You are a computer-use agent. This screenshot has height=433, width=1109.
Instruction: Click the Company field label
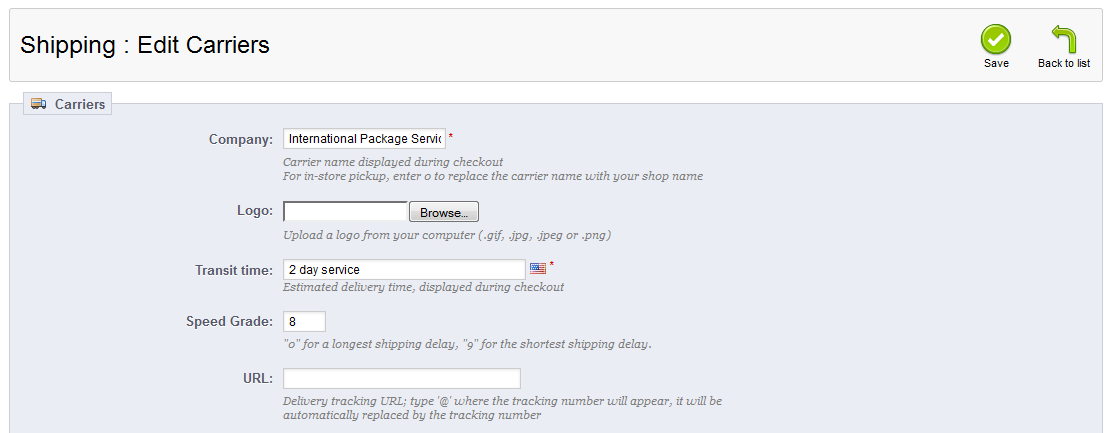tap(240, 139)
